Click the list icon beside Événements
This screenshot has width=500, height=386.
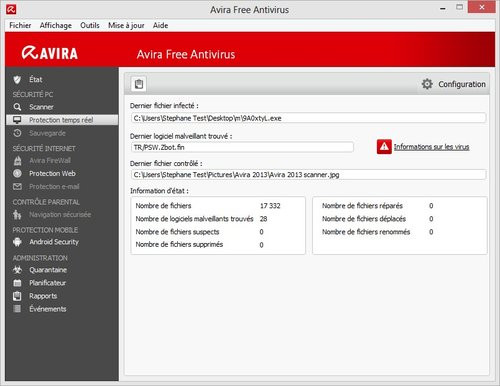pyautogui.click(x=17, y=309)
